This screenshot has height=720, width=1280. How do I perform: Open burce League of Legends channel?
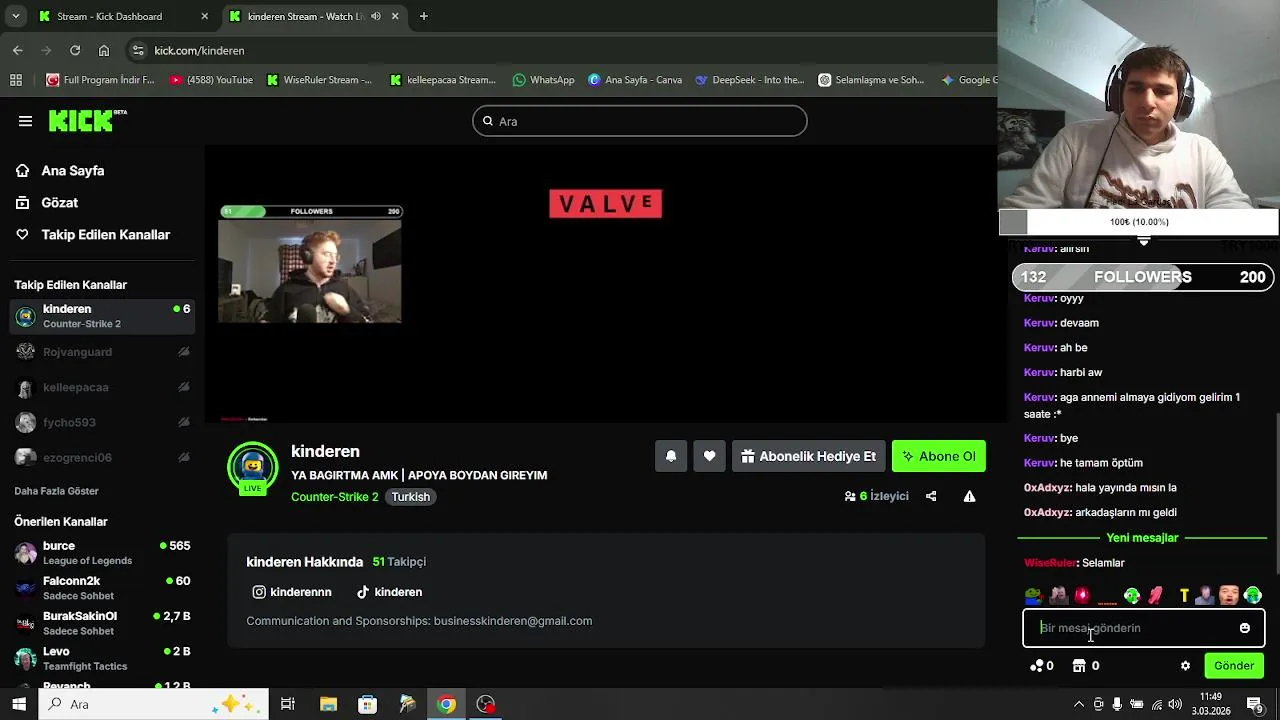click(102, 553)
